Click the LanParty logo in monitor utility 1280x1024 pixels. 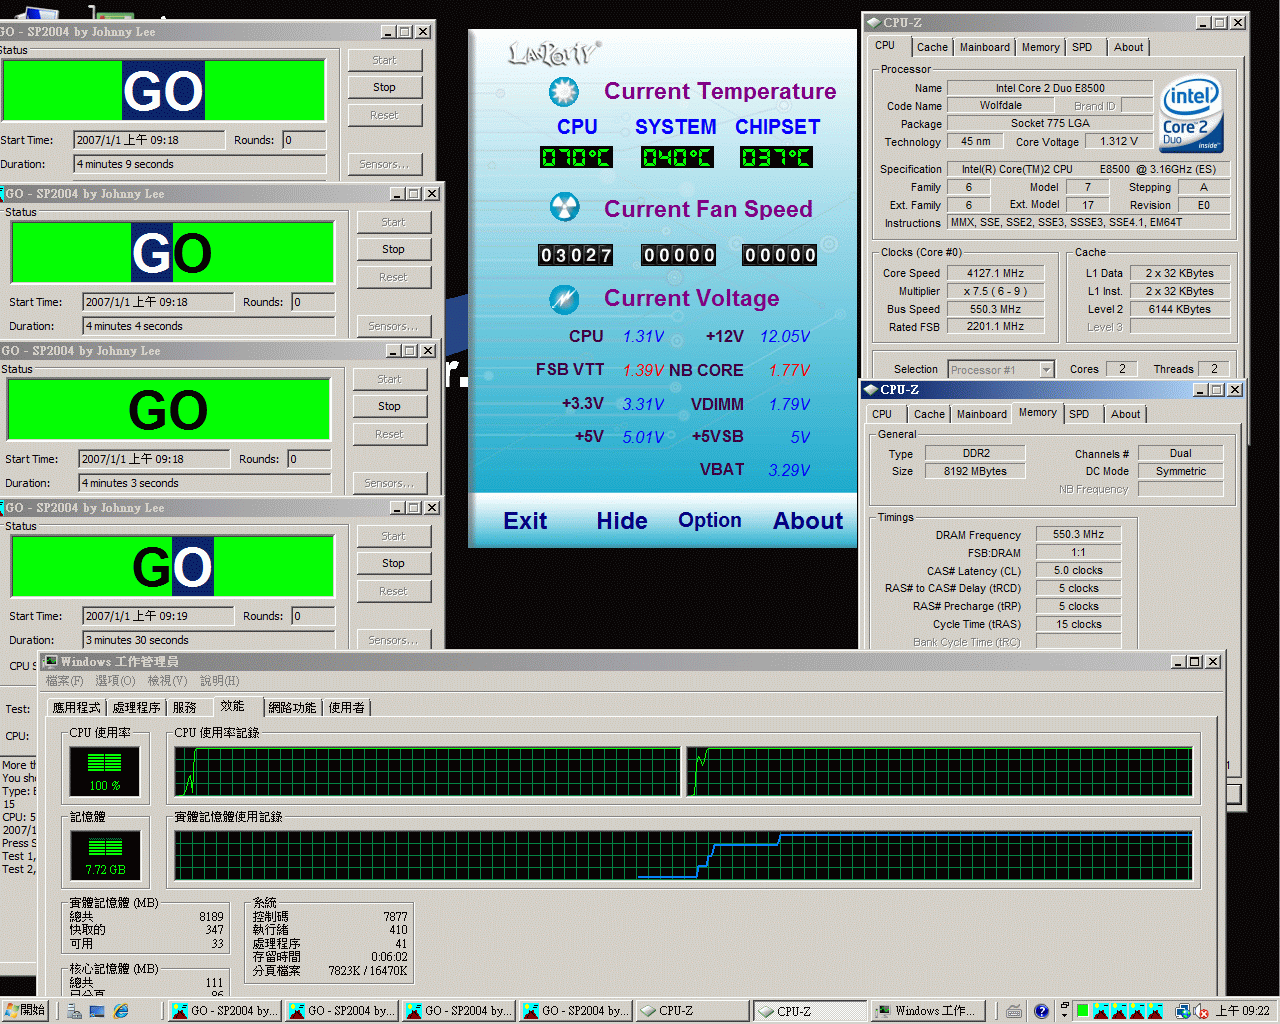(554, 52)
